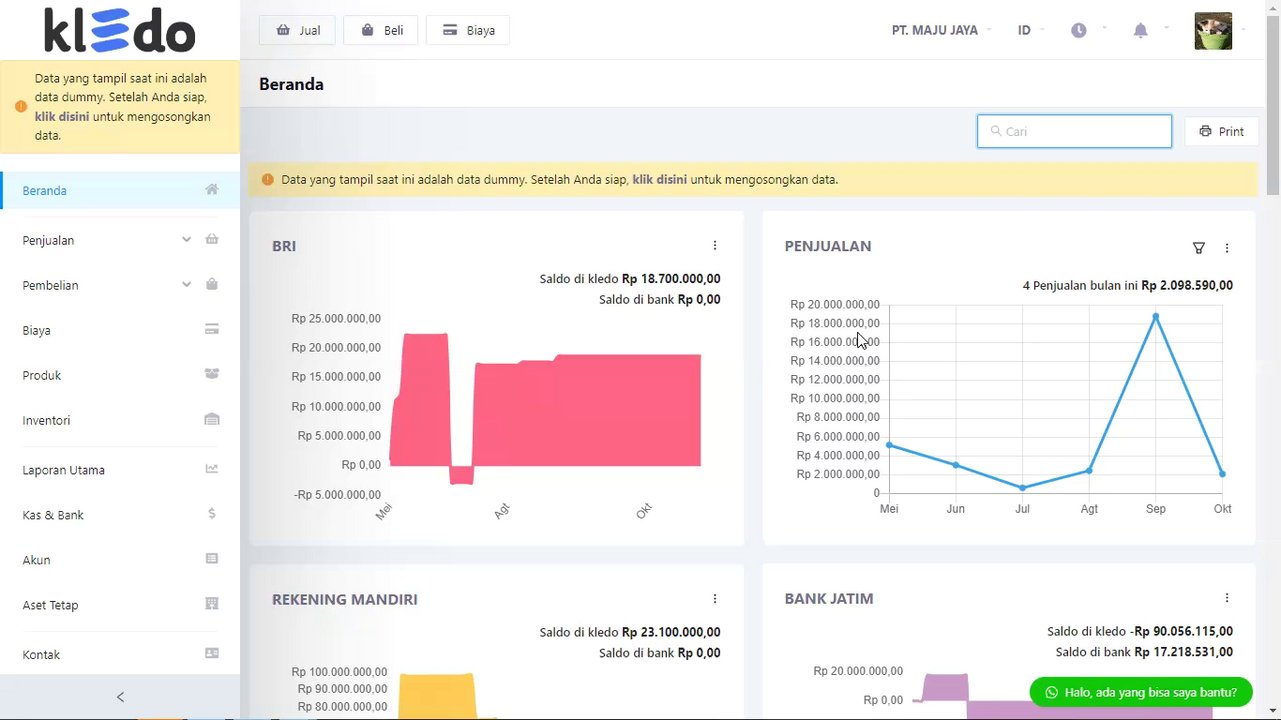Click the warning icon in yellow dashboard banner
This screenshot has height=720, width=1281.
(x=267, y=180)
